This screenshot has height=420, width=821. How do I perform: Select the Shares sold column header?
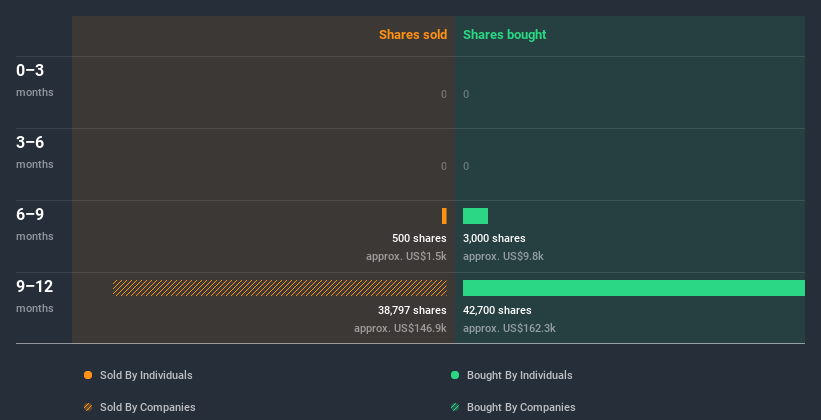point(412,35)
